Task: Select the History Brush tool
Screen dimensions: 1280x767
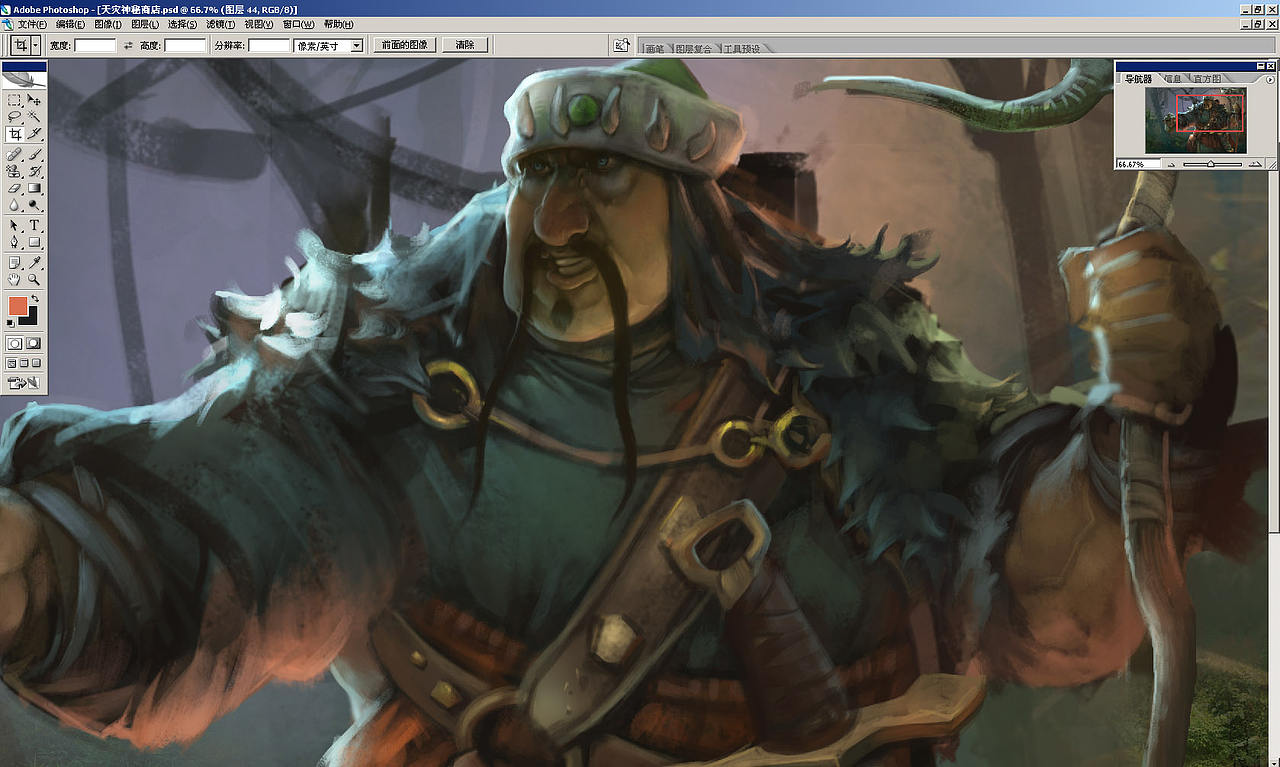Action: [x=34, y=171]
